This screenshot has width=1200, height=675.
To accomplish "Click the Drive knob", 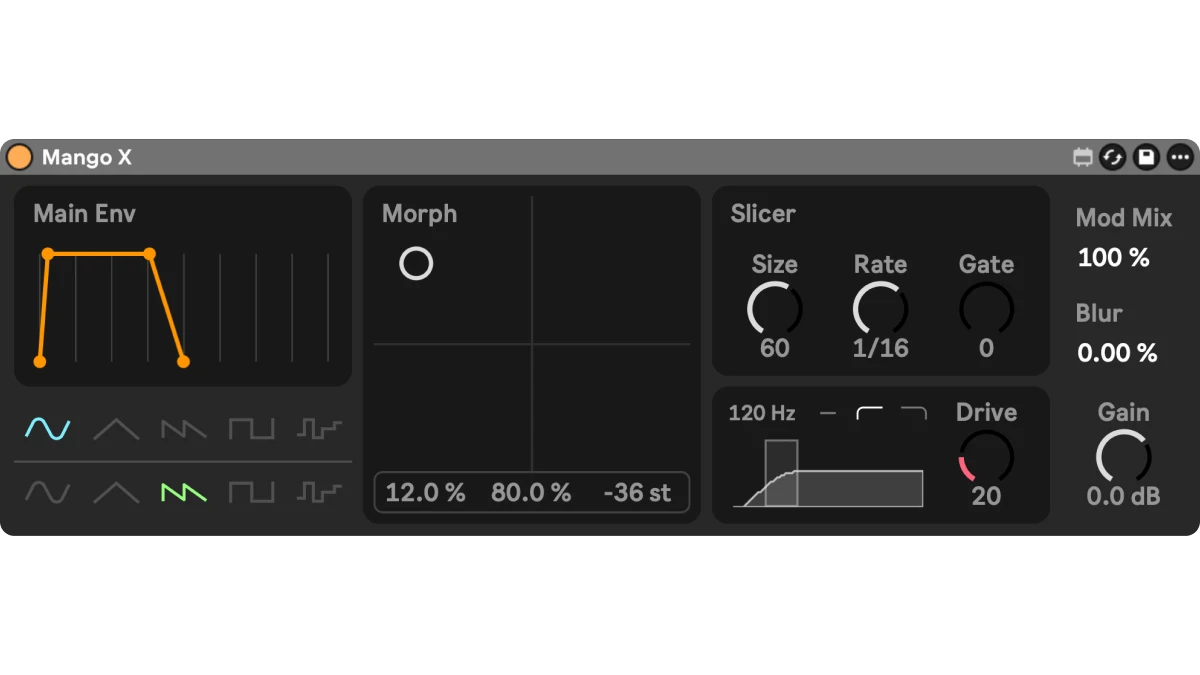I will tap(986, 457).
